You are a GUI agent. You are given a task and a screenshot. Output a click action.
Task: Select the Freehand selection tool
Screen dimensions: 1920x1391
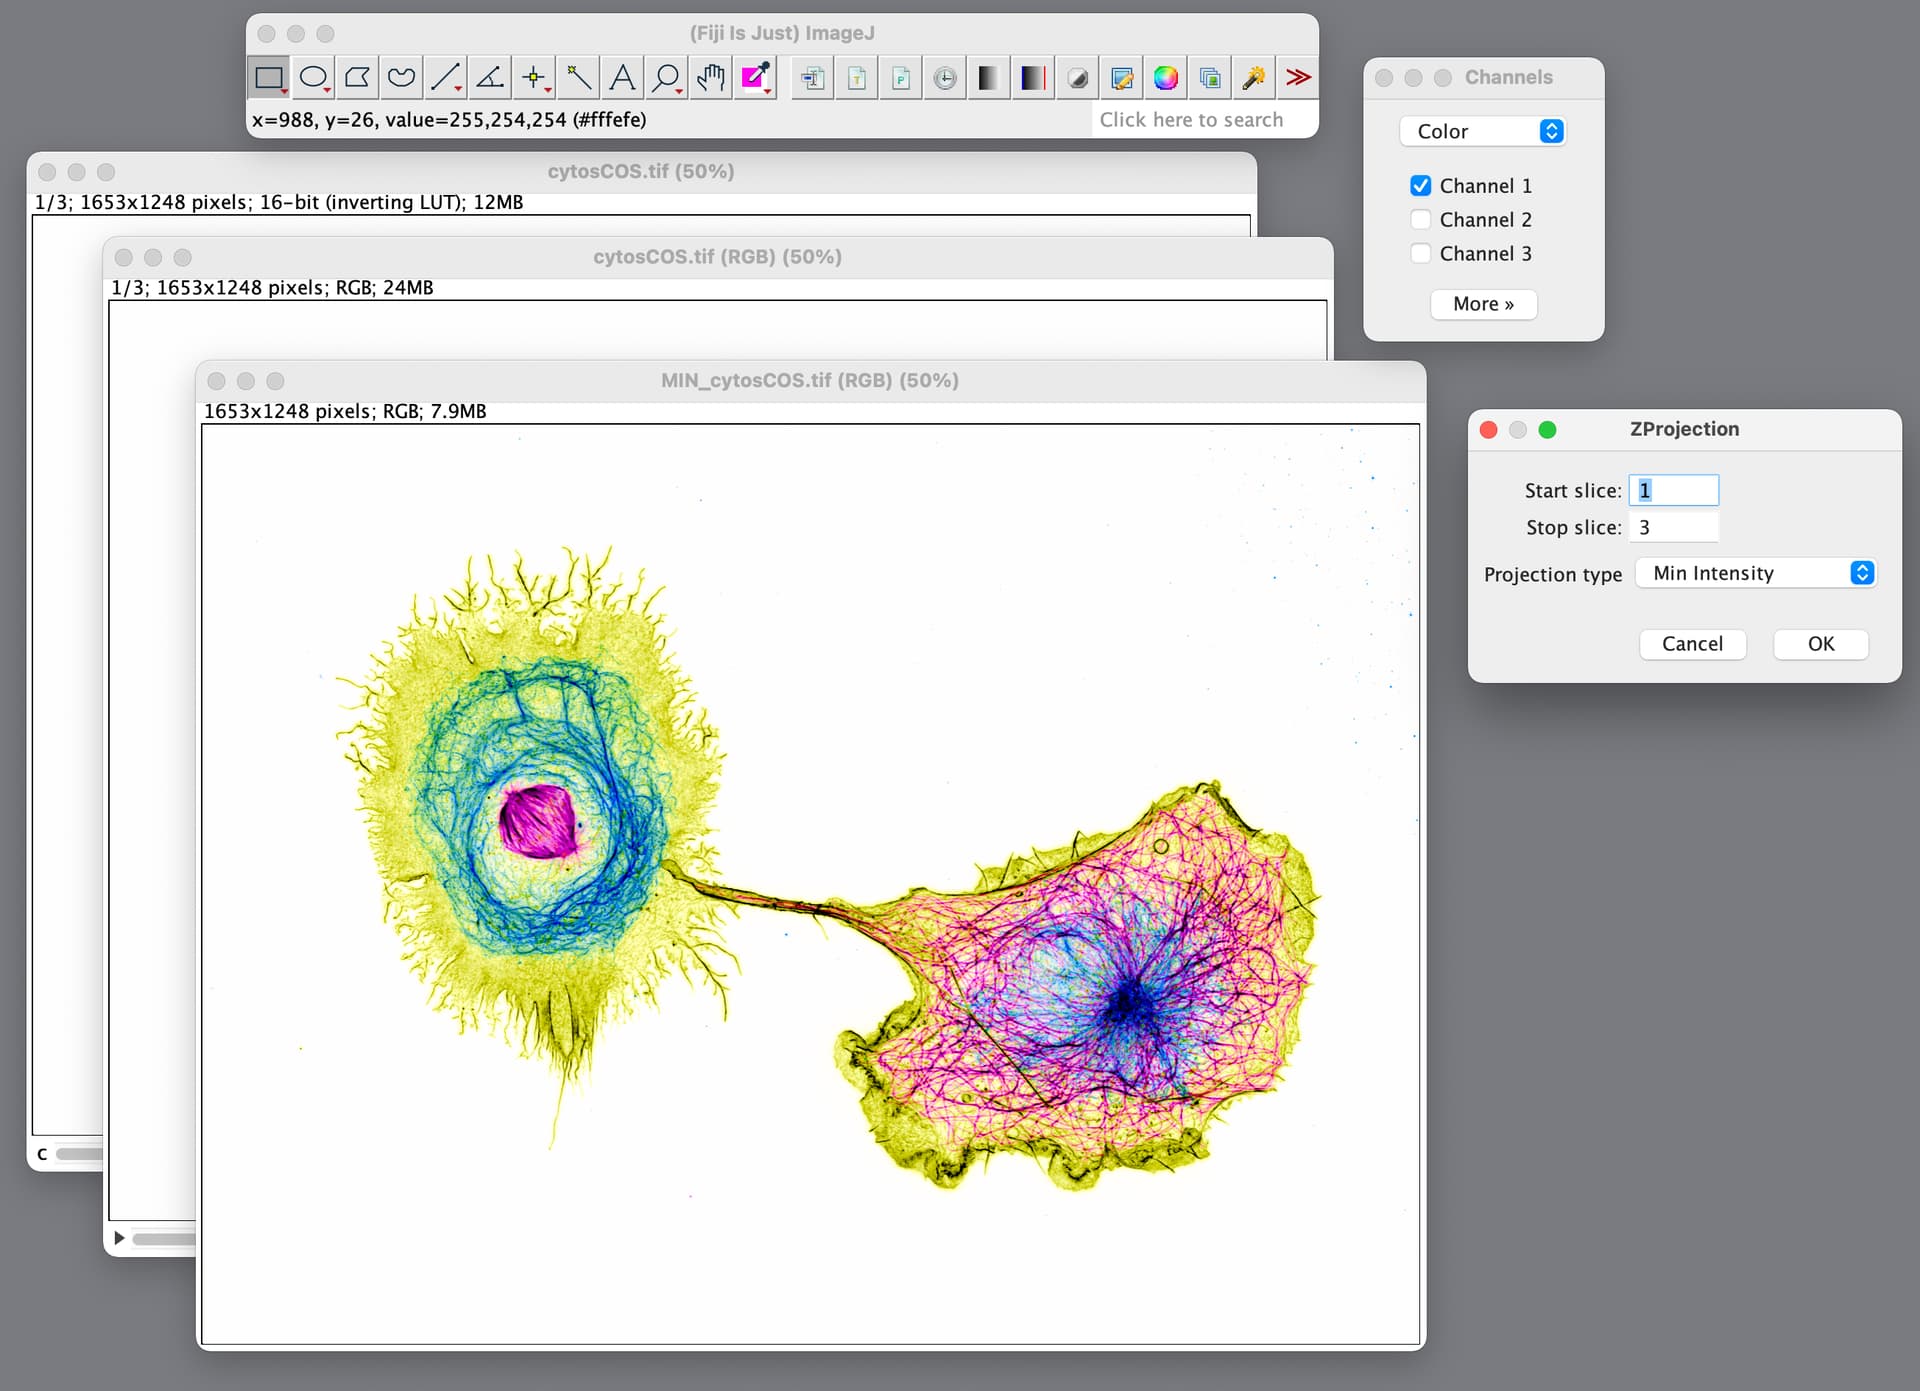click(x=401, y=78)
